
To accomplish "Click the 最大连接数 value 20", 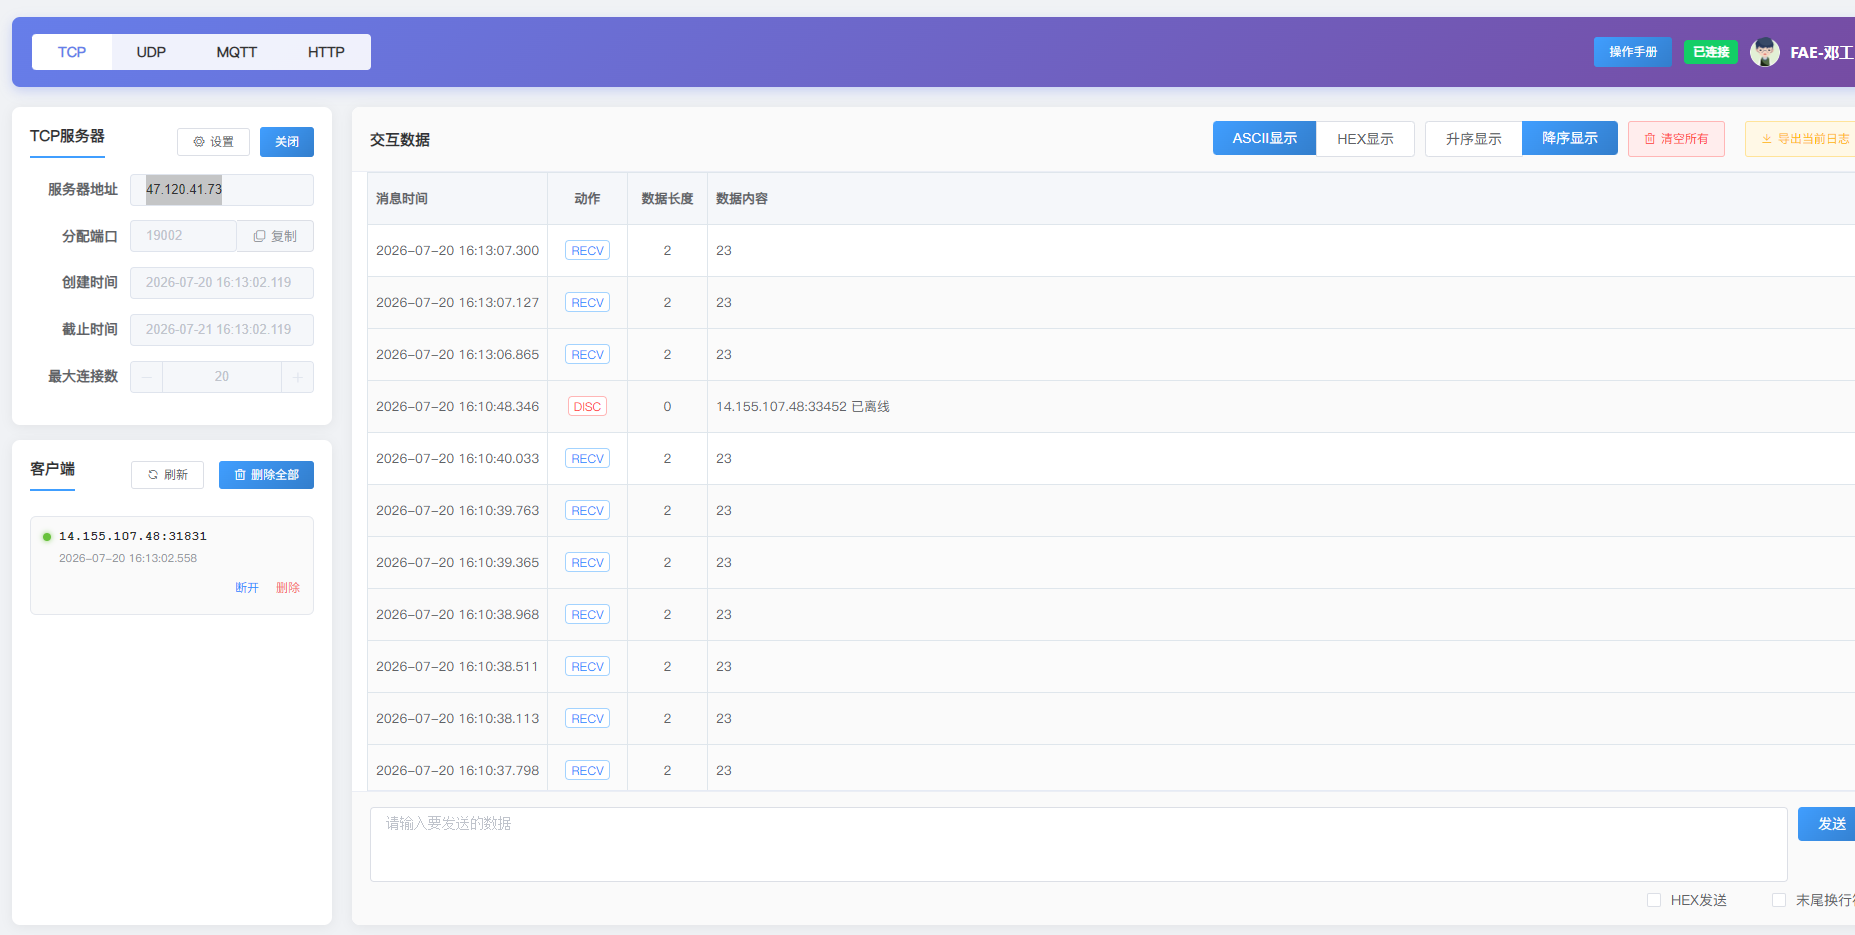I will coord(222,377).
